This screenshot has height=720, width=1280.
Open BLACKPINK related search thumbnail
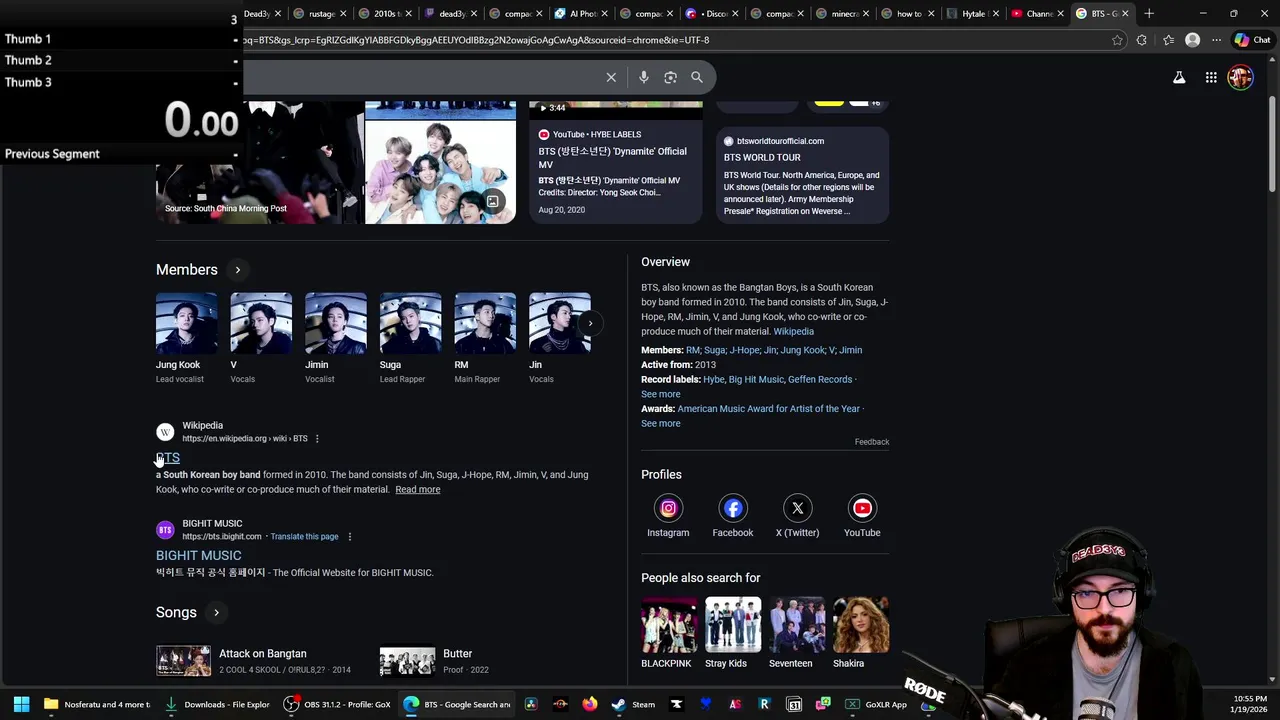[668, 625]
